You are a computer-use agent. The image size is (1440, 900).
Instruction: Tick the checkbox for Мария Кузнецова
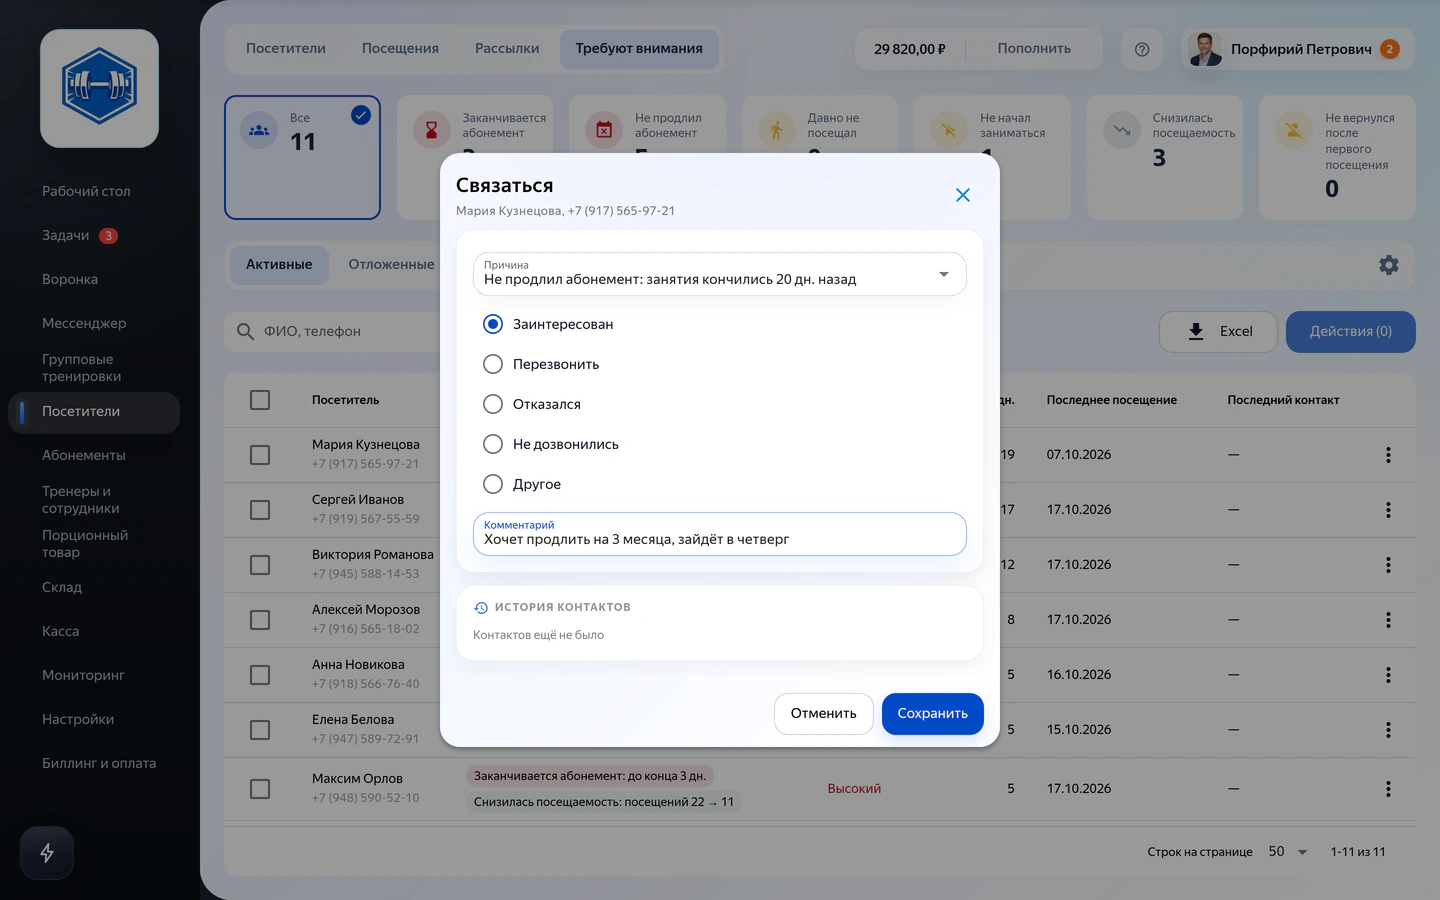click(x=260, y=455)
